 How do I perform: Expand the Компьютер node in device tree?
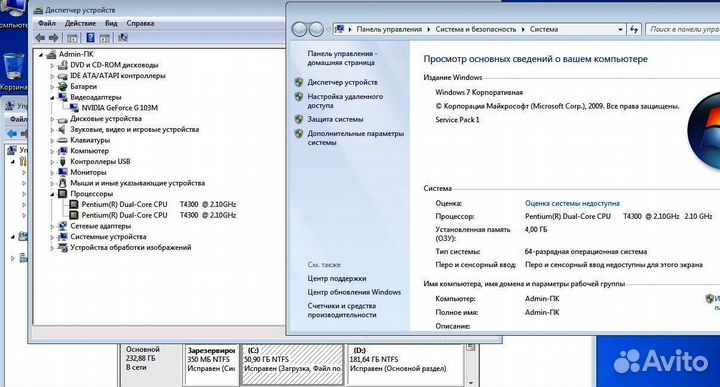pyautogui.click(x=52, y=151)
